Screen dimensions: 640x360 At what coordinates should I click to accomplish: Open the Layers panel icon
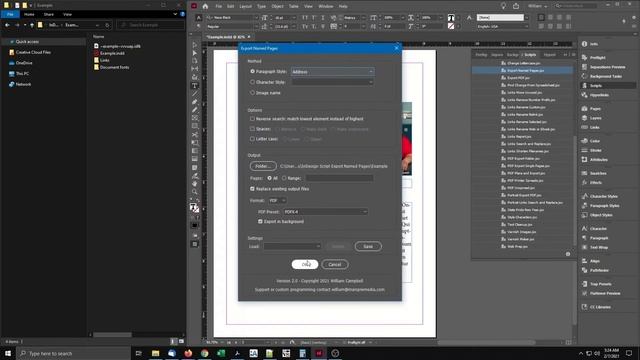point(584,118)
